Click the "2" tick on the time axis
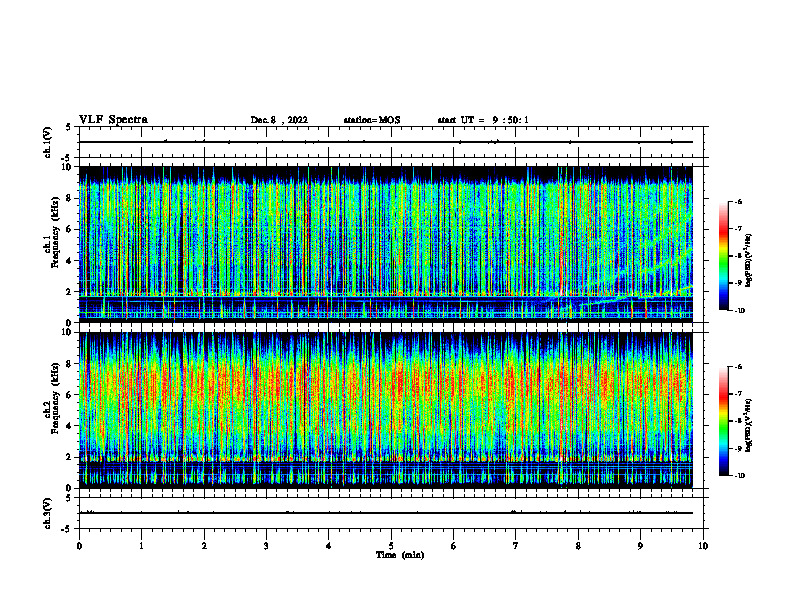The height and width of the screenshot is (612, 792). point(204,546)
